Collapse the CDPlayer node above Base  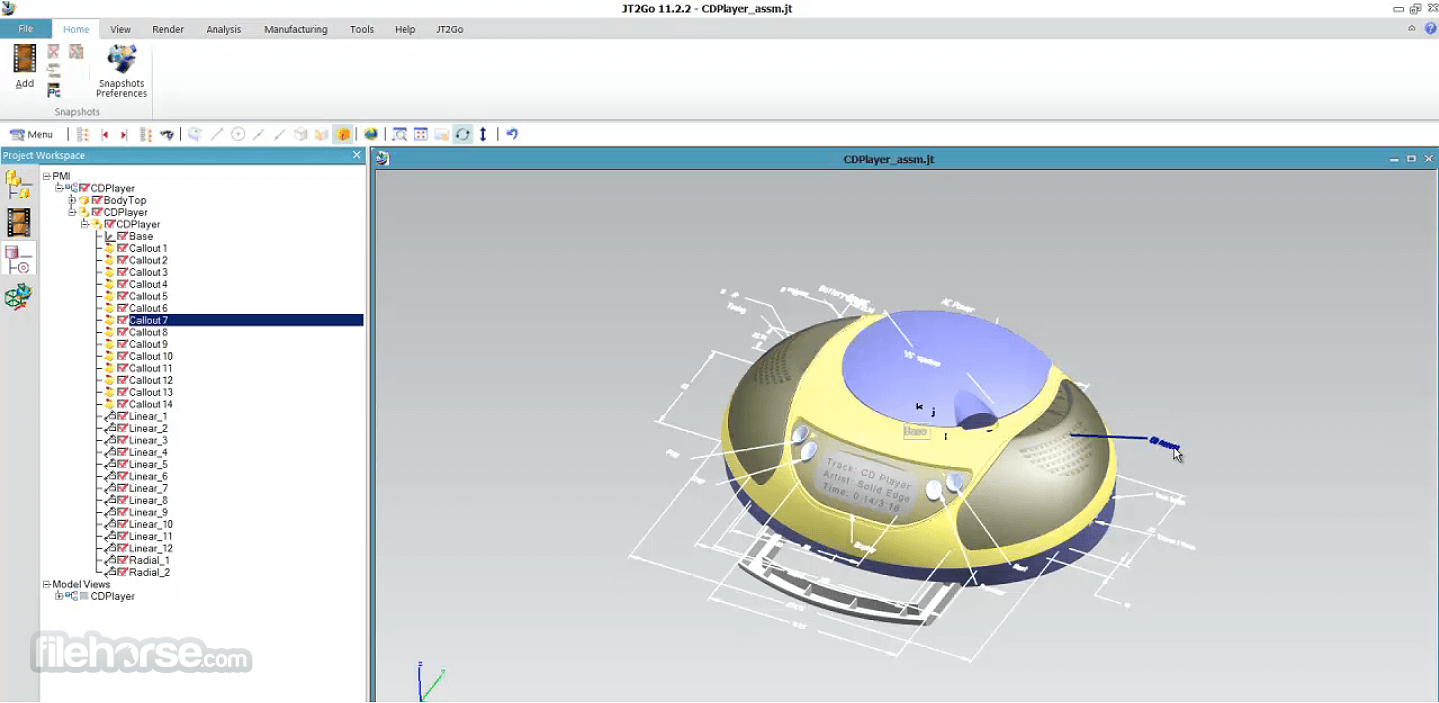click(x=85, y=225)
